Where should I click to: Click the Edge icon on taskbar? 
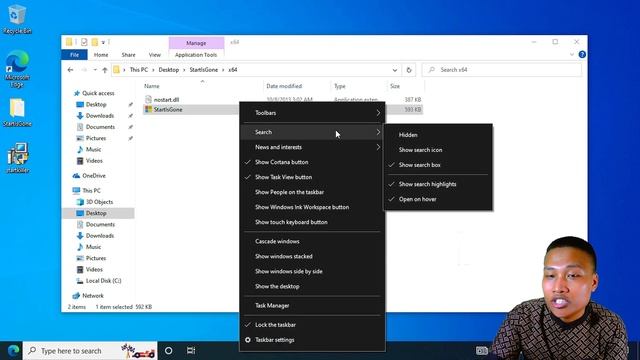point(13,351)
